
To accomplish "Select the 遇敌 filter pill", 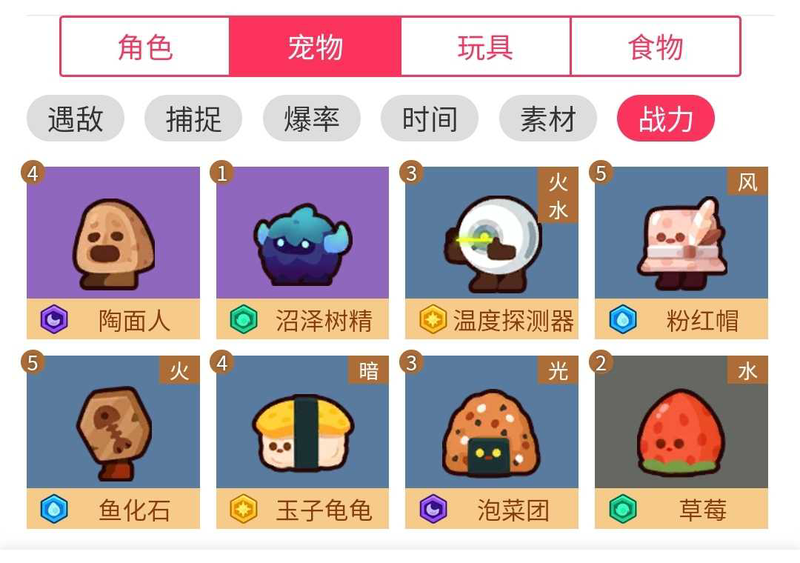I will click(x=76, y=118).
